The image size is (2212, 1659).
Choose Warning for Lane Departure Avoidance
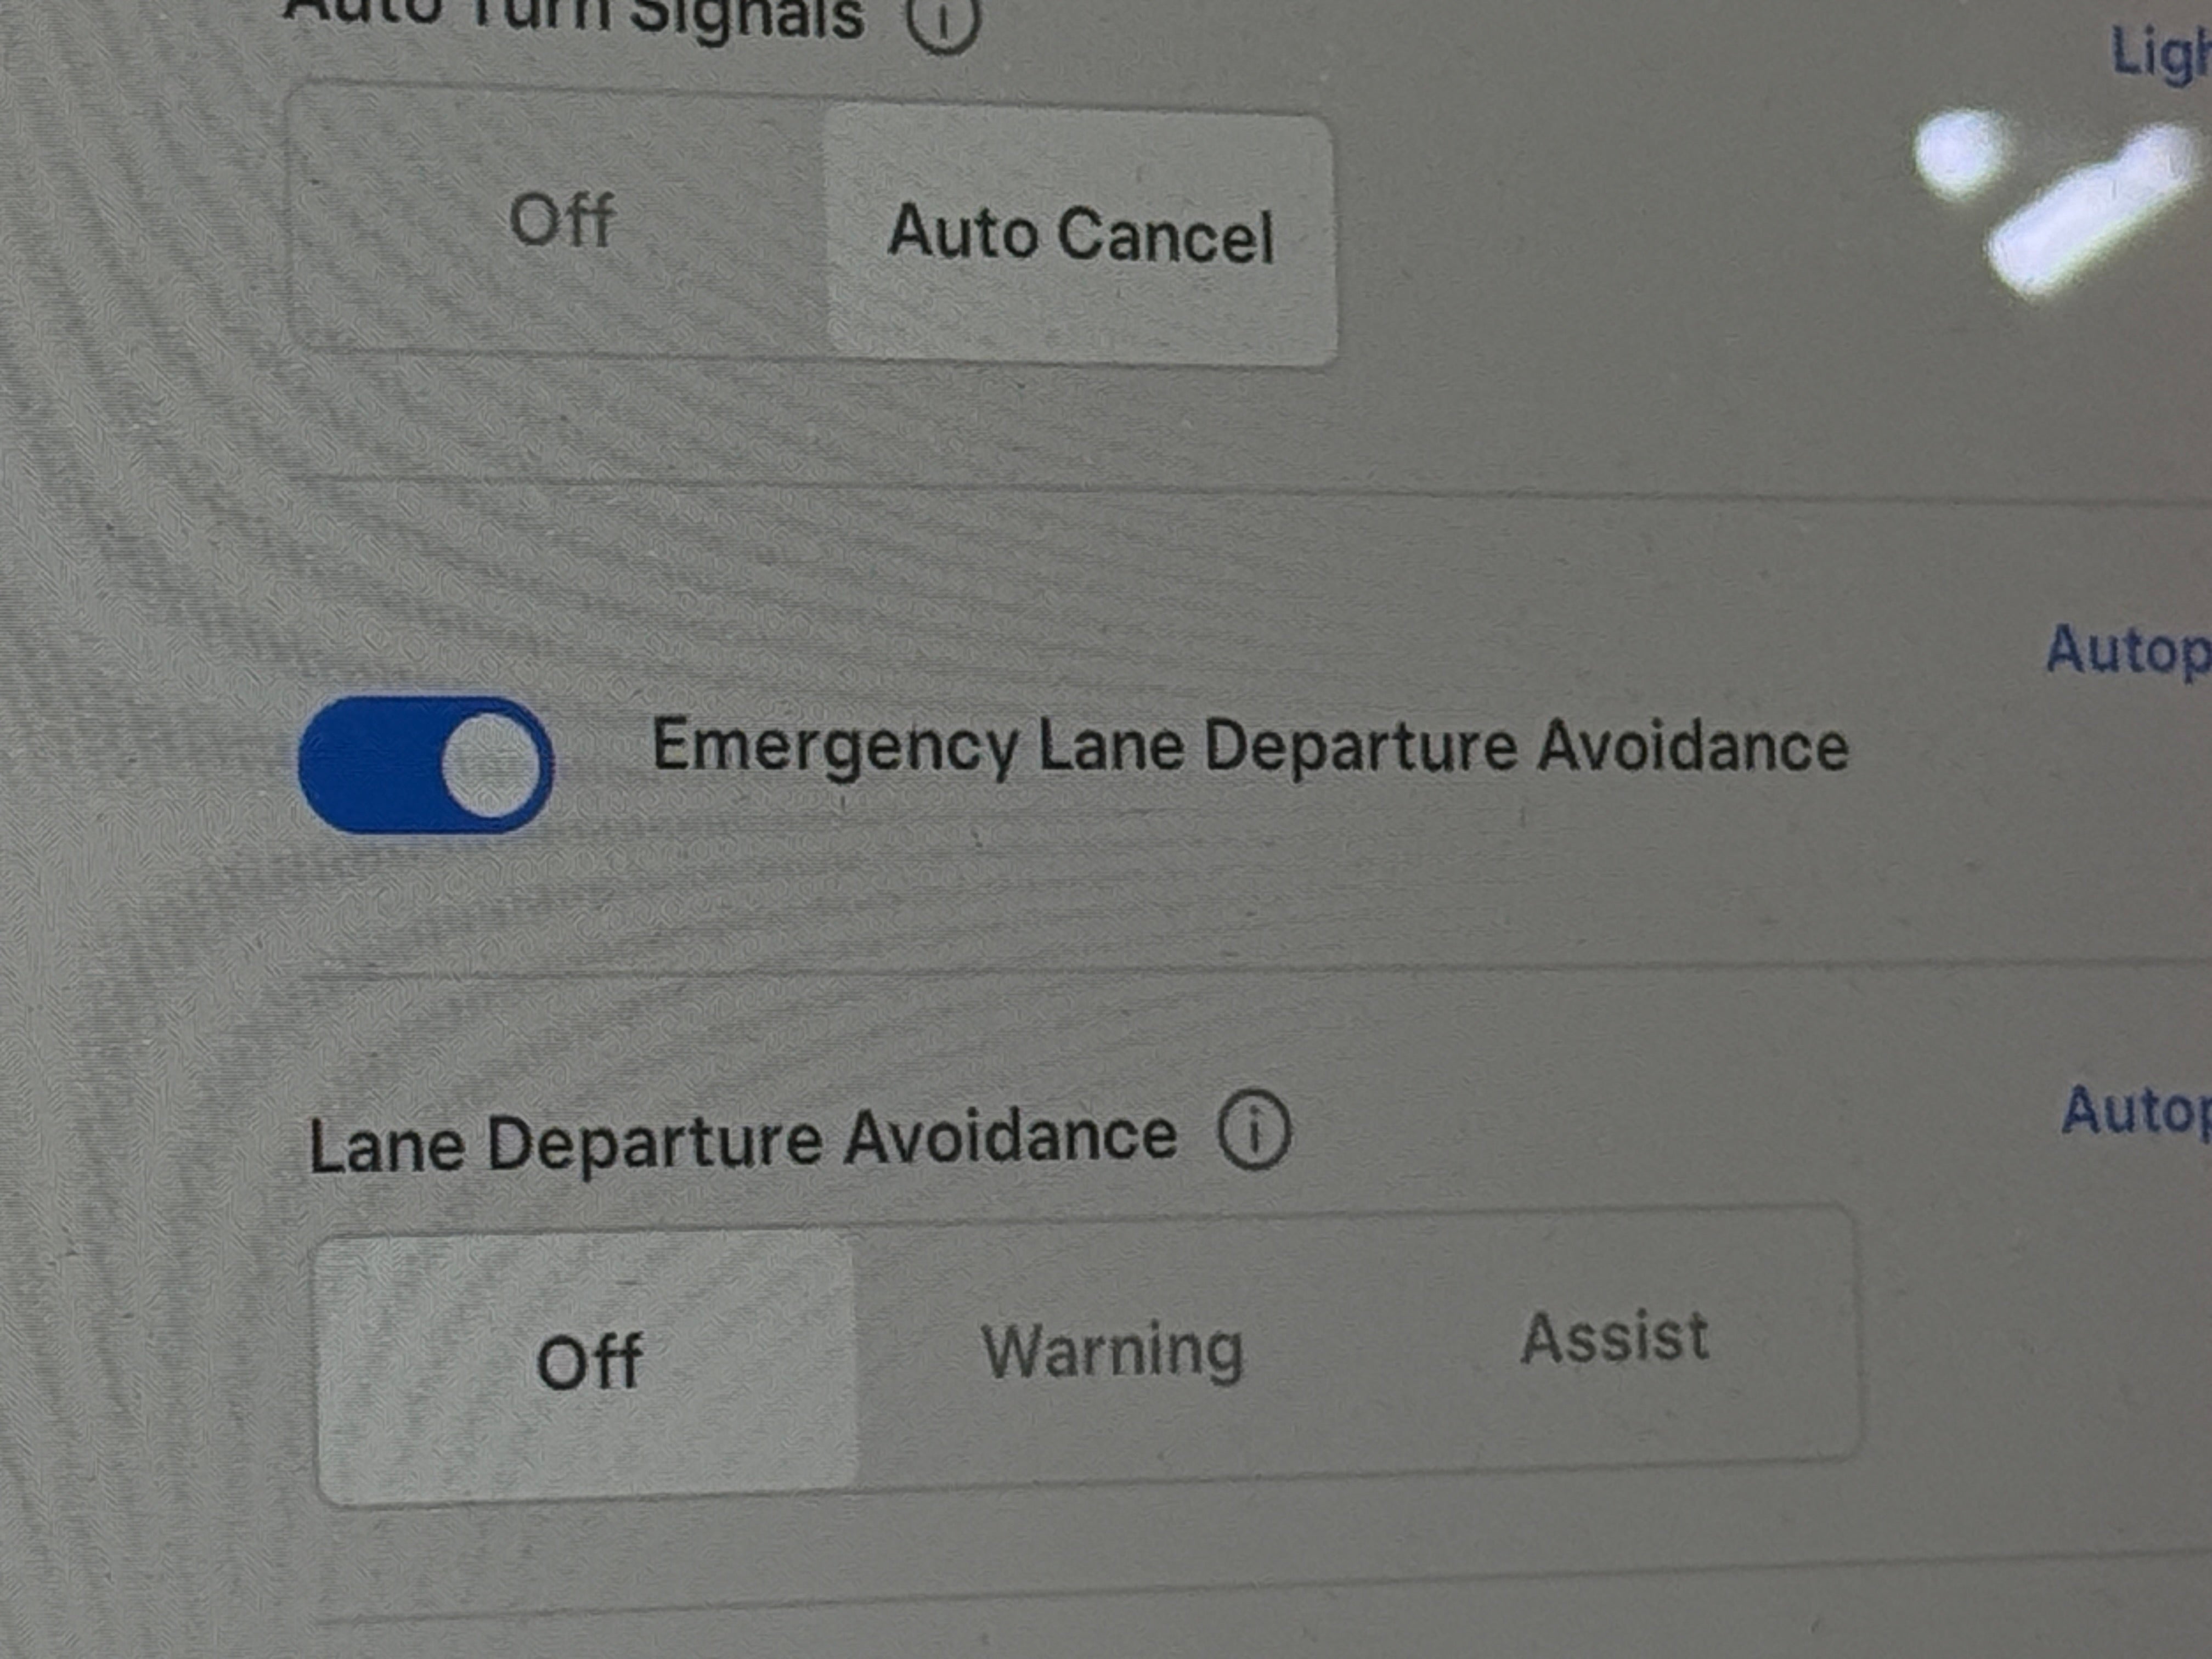(x=1112, y=1351)
